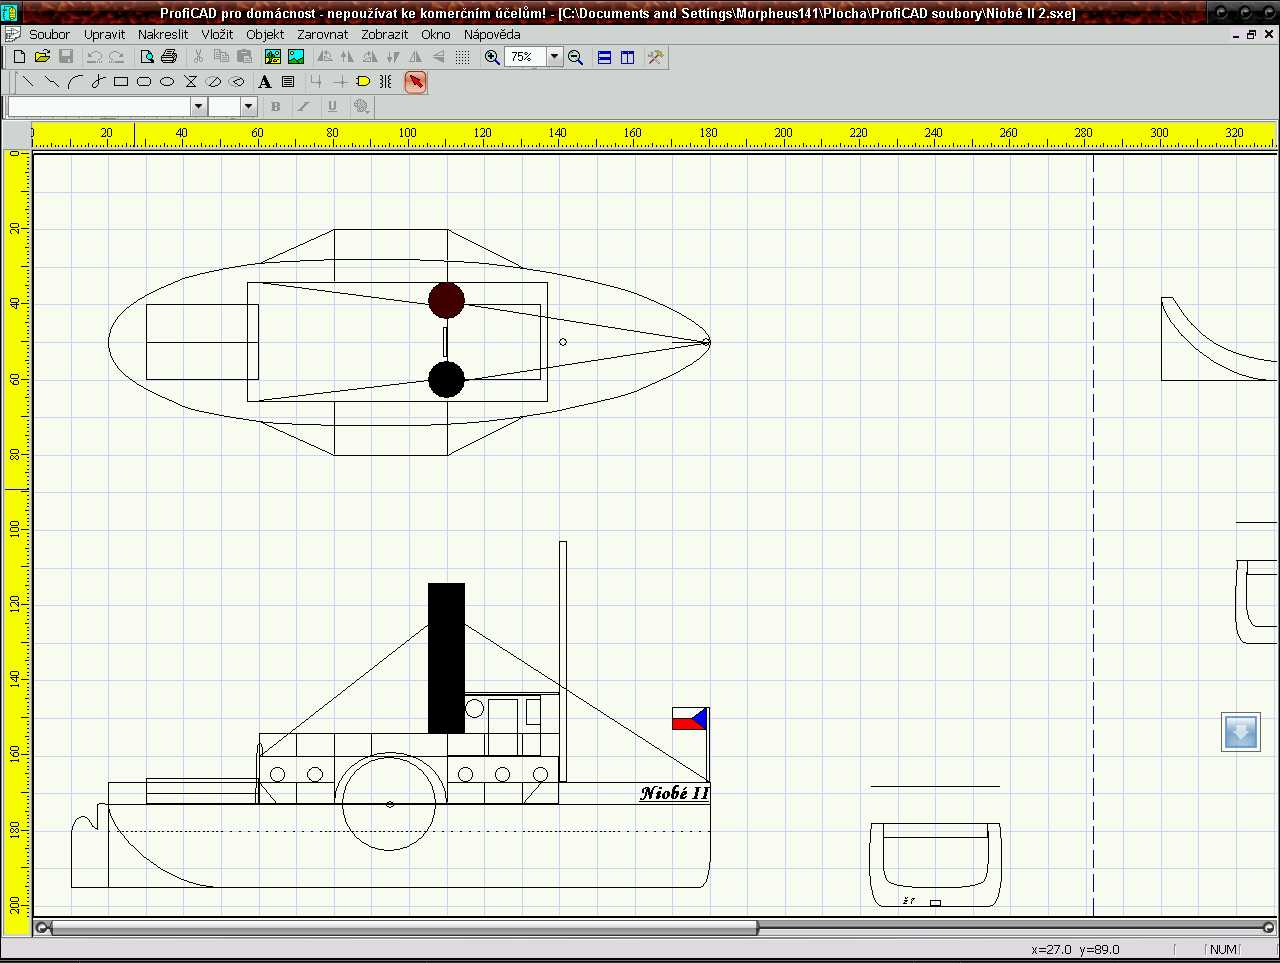
Task: Click the print preview icon
Action: point(147,57)
